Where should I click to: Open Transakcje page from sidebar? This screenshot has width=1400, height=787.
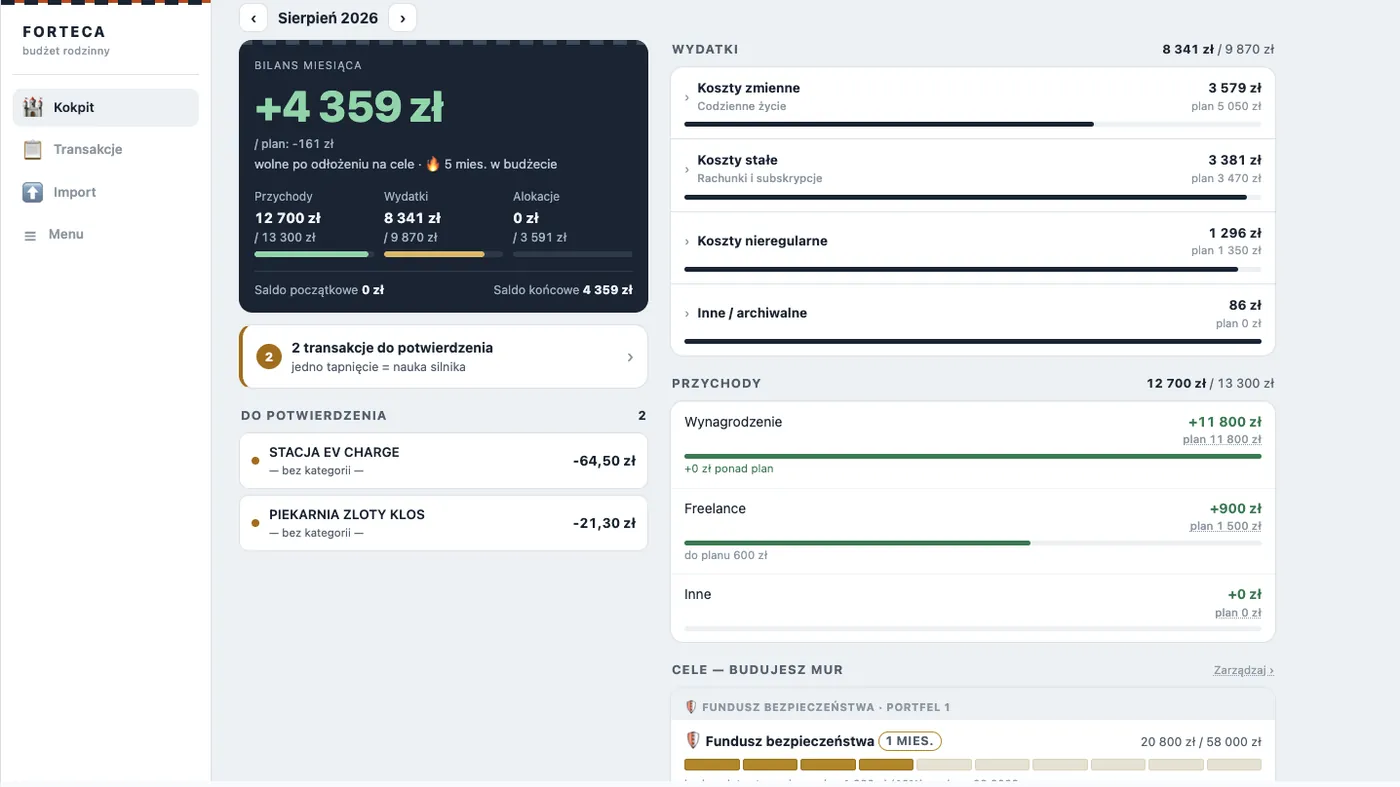click(x=106, y=149)
